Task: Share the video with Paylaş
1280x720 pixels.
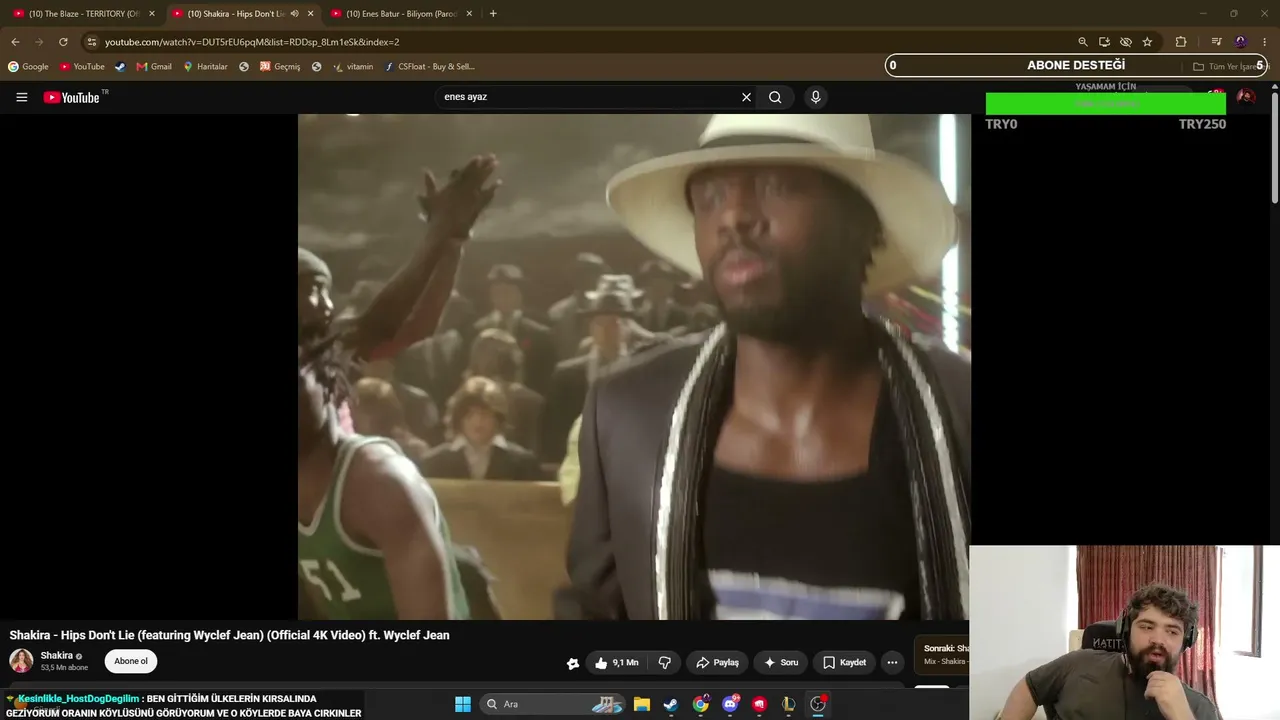Action: click(x=717, y=662)
